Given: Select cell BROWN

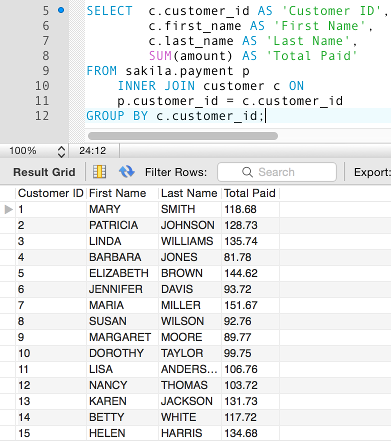Looking at the screenshot, I should [190, 273].
